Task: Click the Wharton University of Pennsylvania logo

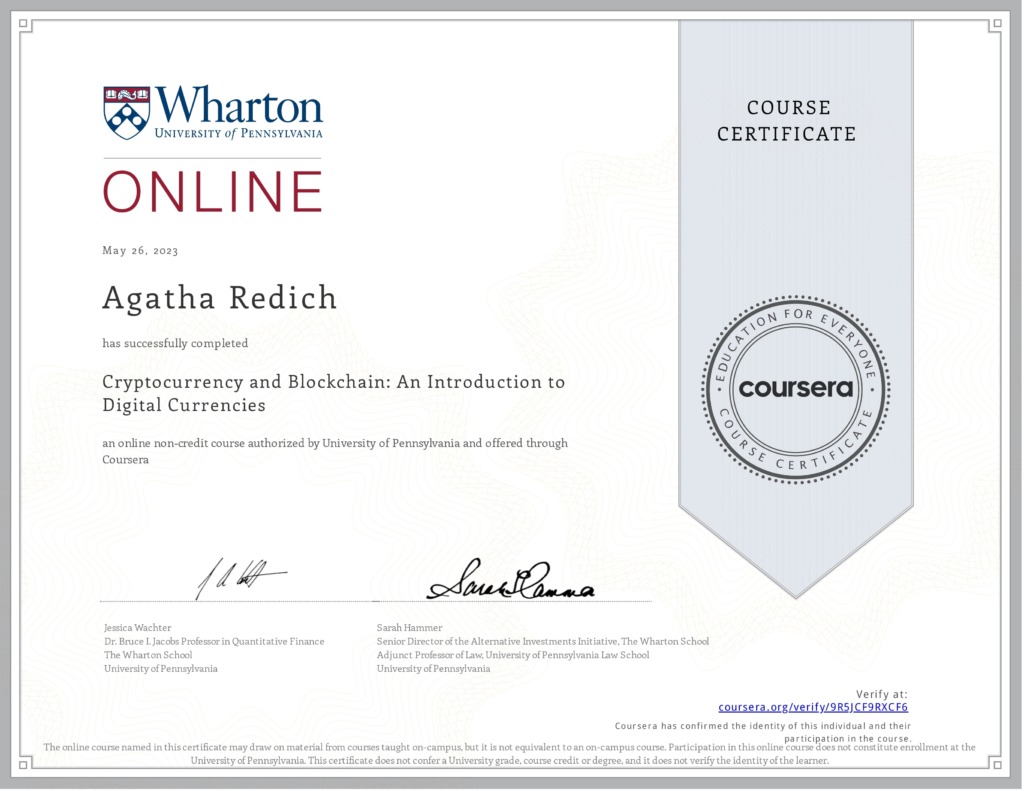Action: pos(213,112)
